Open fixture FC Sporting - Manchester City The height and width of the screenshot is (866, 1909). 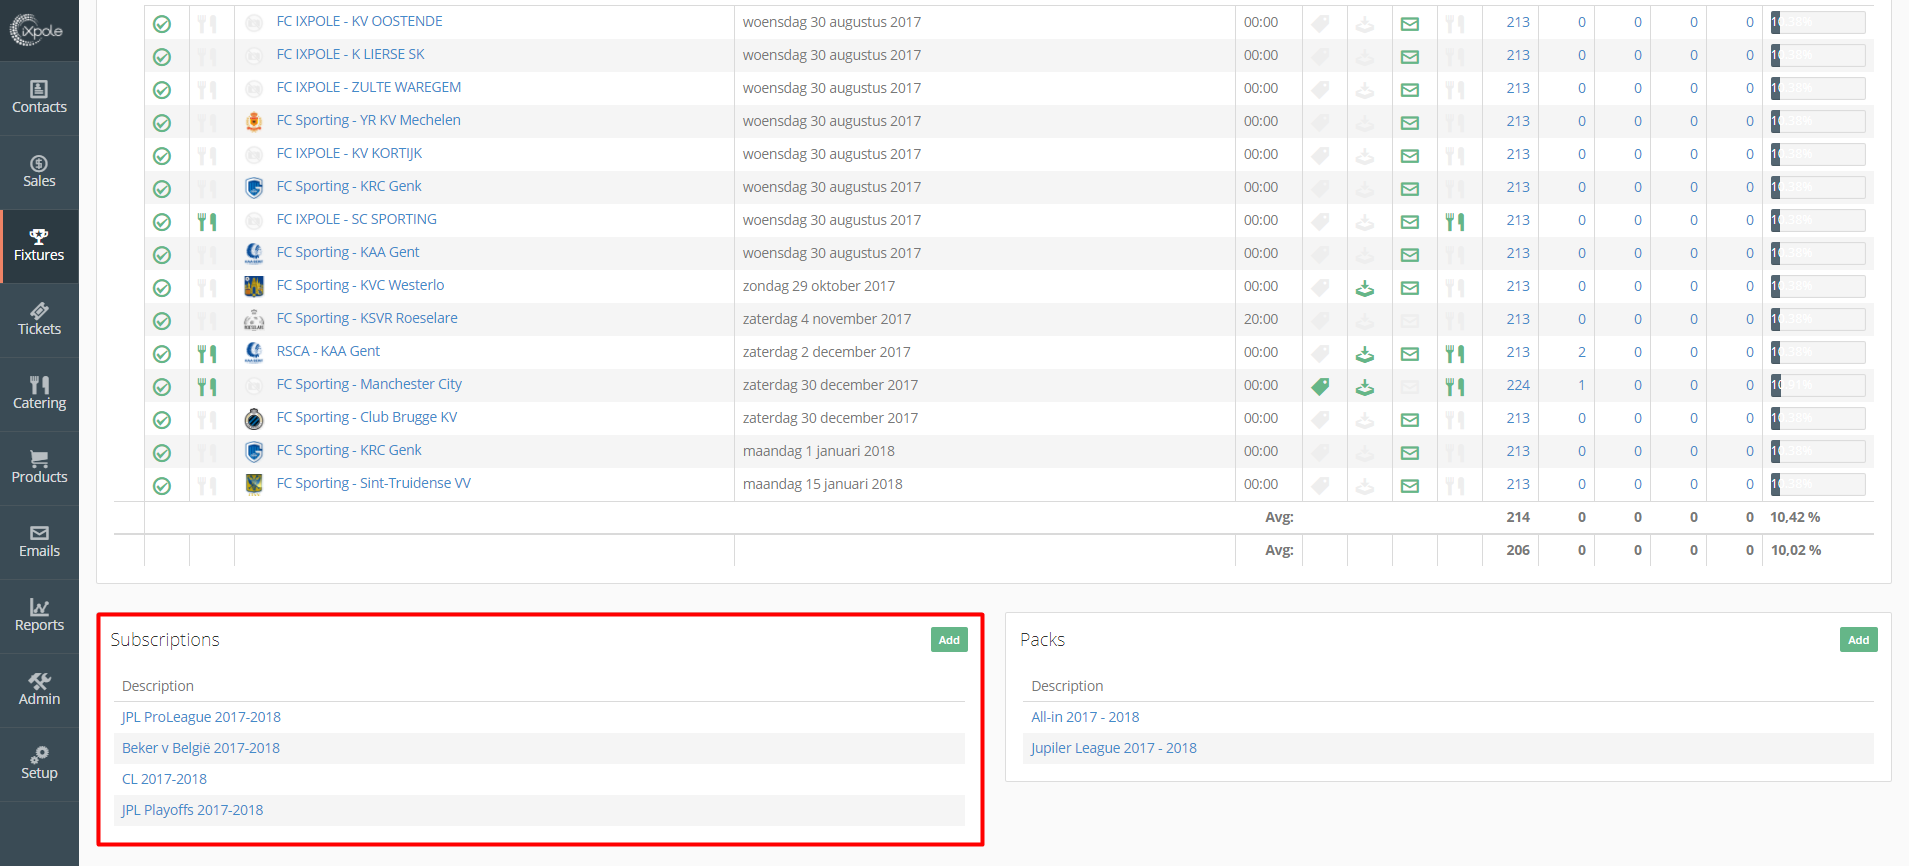coord(369,384)
